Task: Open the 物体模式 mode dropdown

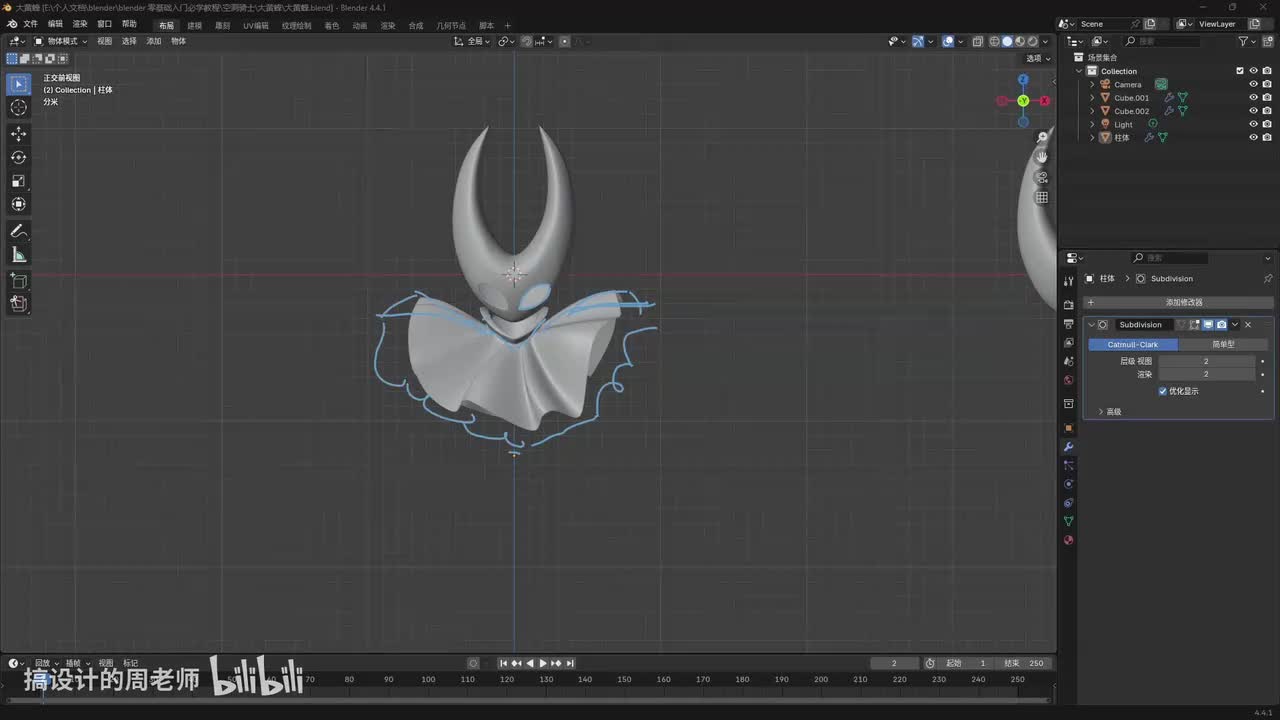Action: 61,41
